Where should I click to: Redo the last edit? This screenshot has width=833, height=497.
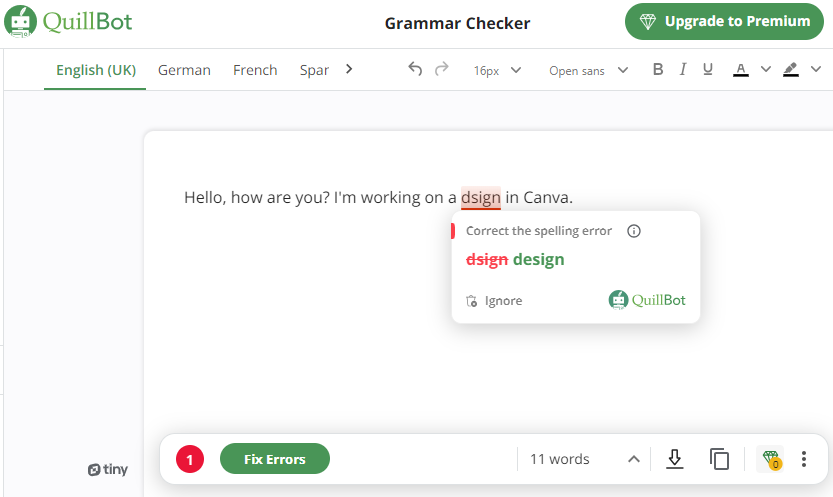441,69
